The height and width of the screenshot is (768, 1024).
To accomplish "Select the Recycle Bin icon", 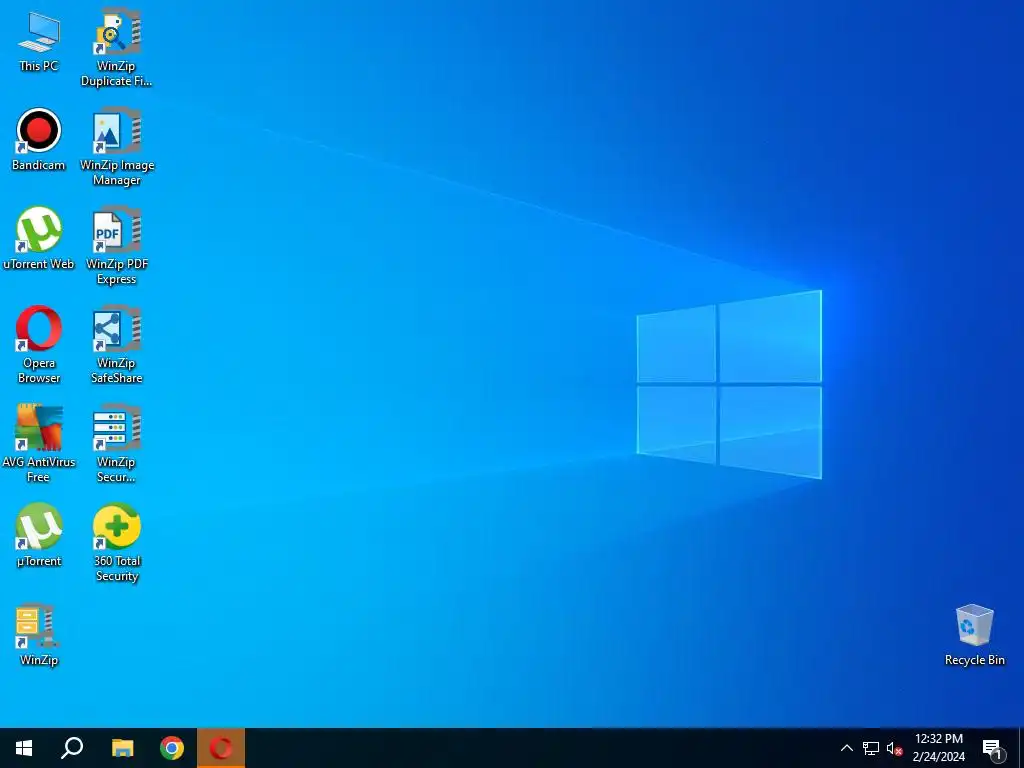I will 974,635.
